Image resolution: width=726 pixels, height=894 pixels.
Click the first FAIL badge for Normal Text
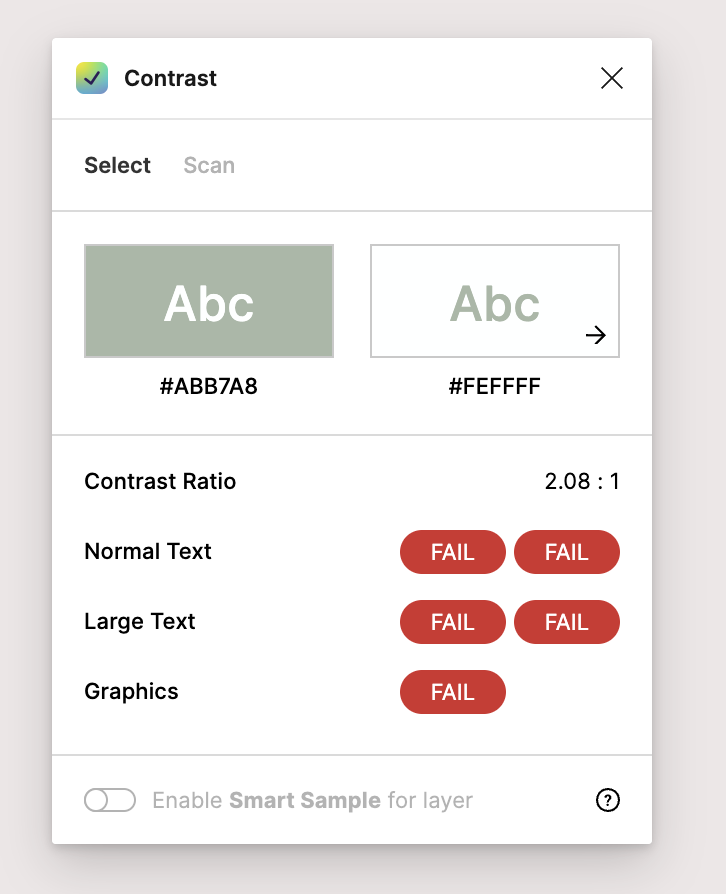point(453,551)
